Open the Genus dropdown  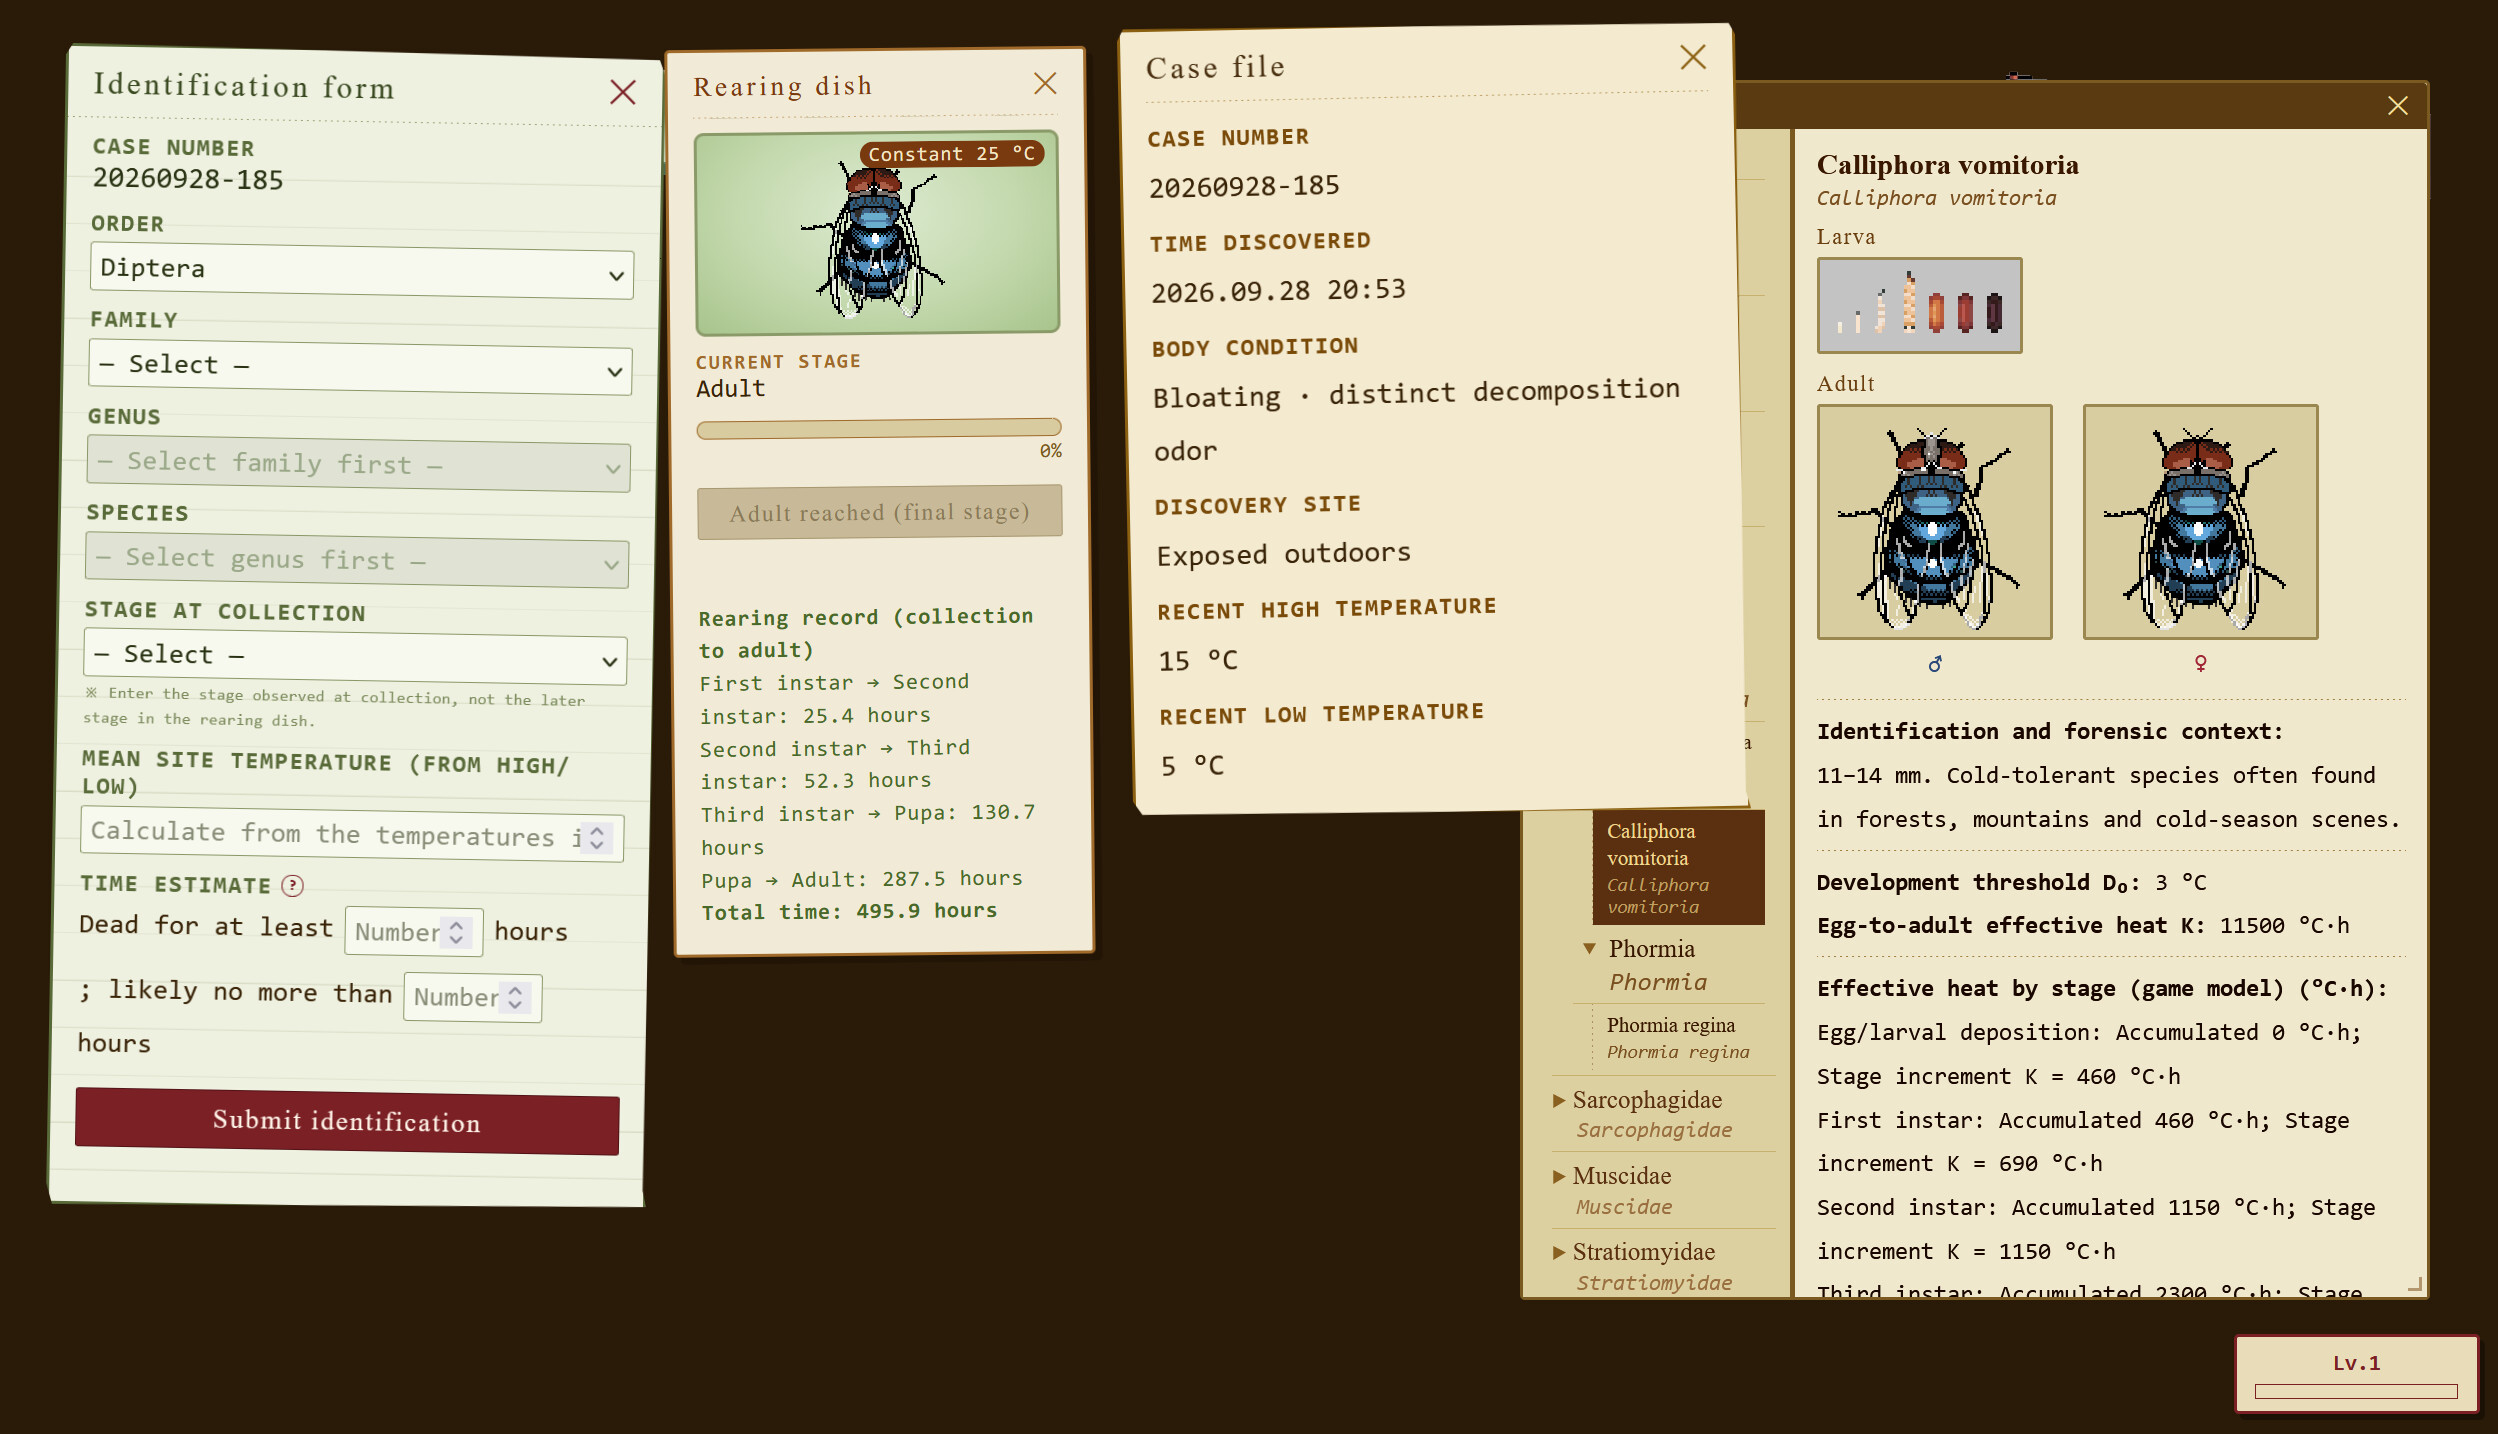[358, 464]
